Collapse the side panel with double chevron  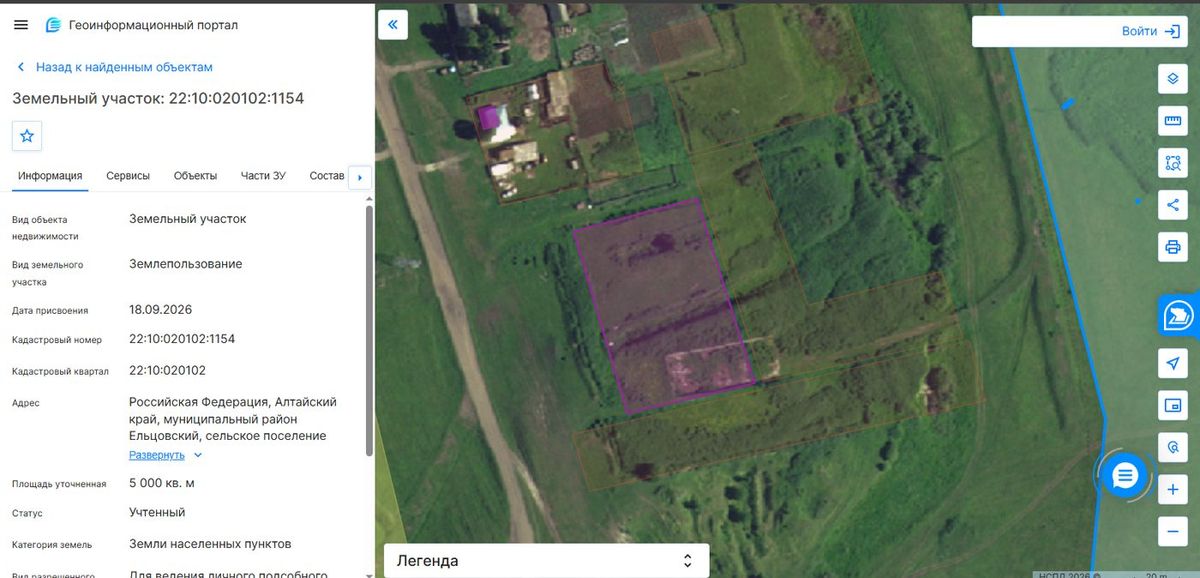(392, 25)
